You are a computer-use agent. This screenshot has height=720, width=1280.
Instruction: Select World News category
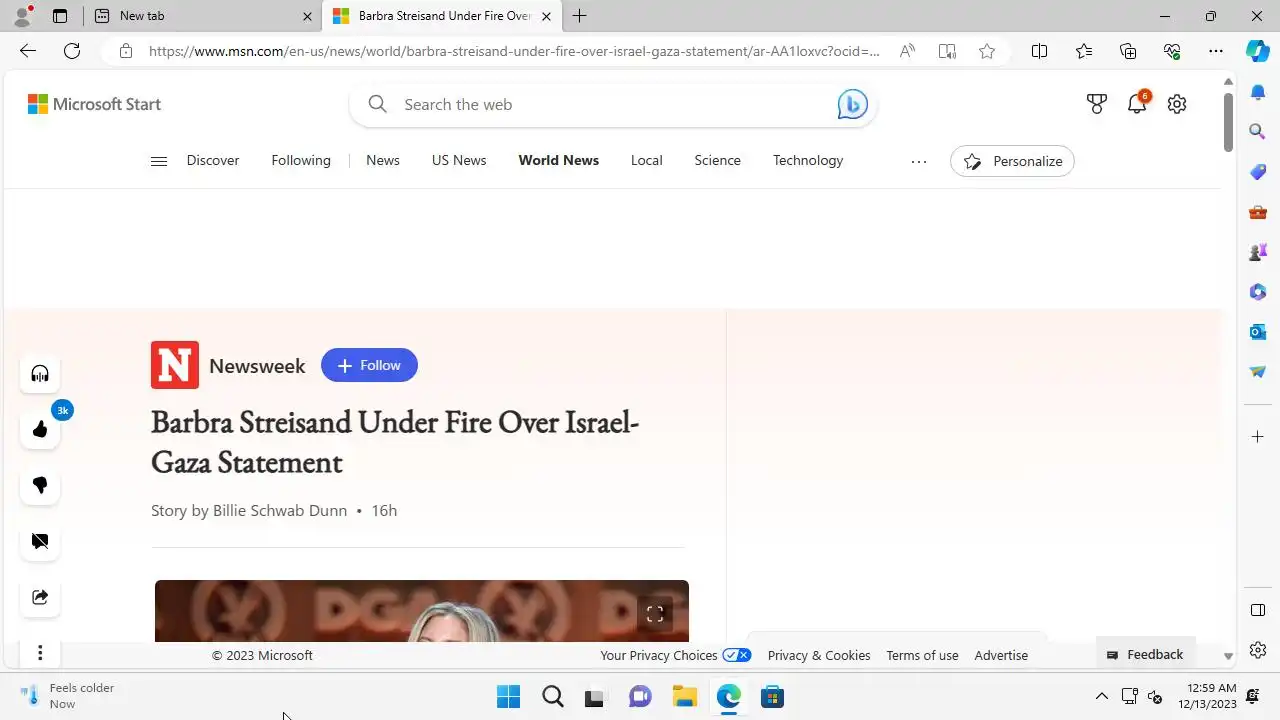(559, 160)
